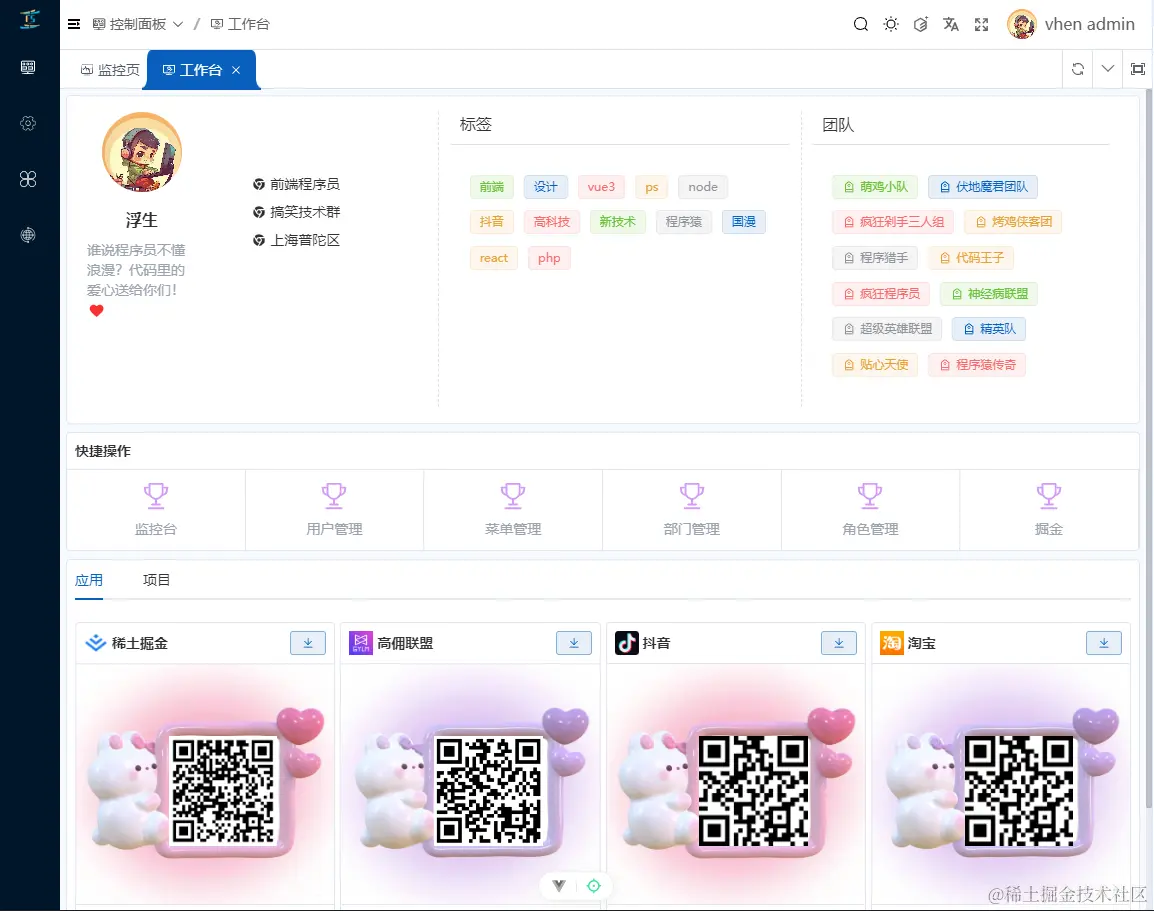Screen dimensions: 1154x911
Task: Click the app logo in sidebar
Action: tap(29, 18)
